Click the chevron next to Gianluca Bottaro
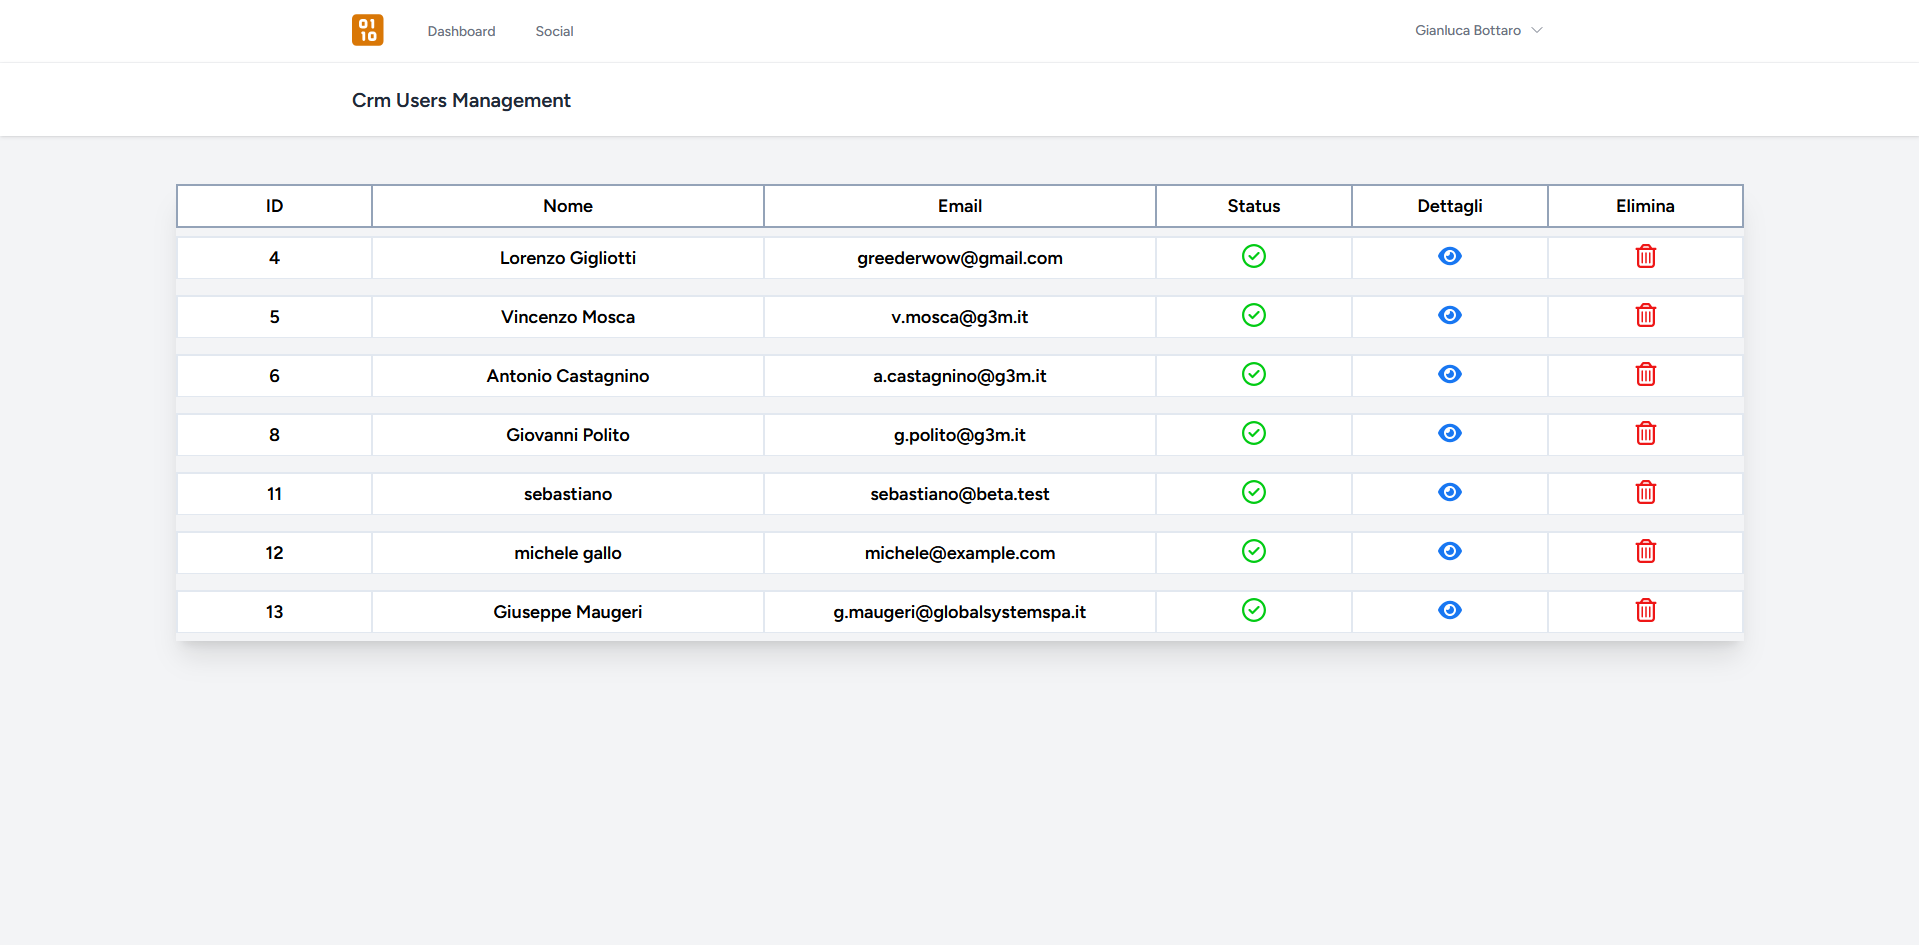The height and width of the screenshot is (945, 1919). click(x=1537, y=31)
